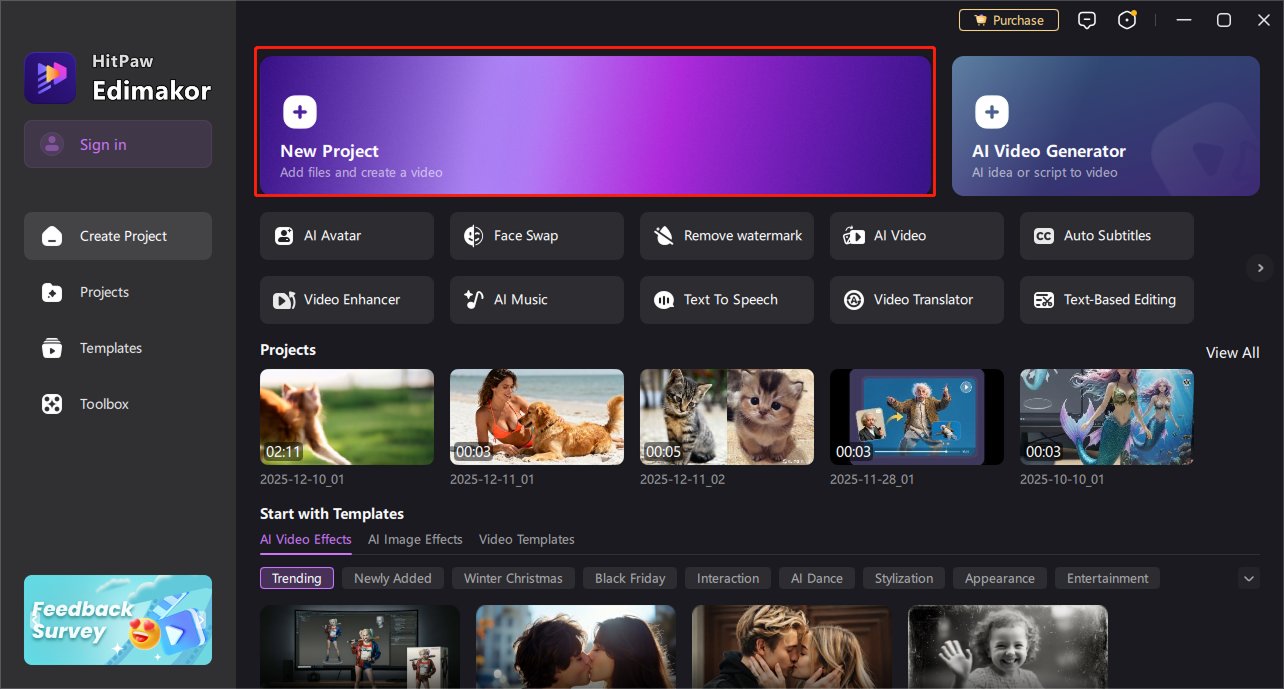Open the Auto Subtitles tool
This screenshot has height=689, width=1284.
(x=1106, y=236)
